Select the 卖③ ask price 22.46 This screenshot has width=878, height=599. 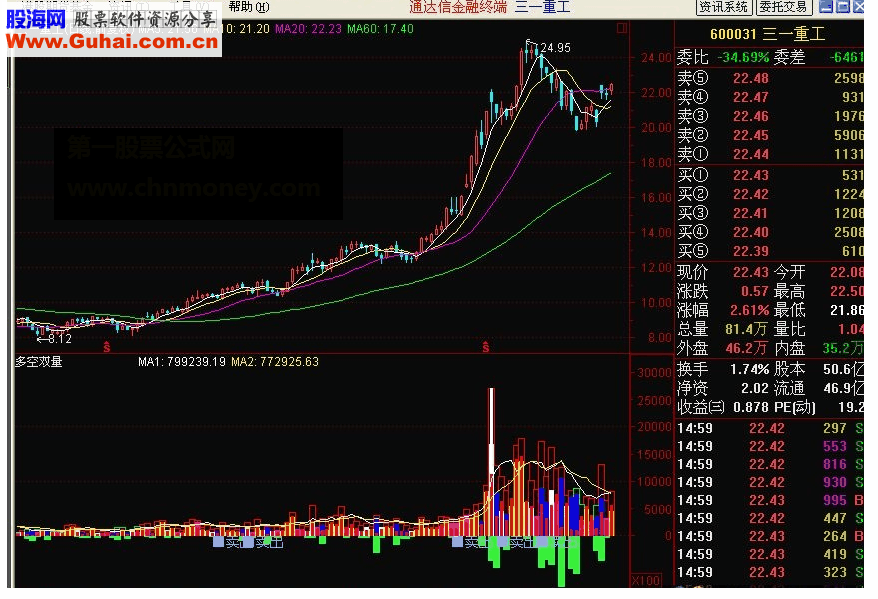click(x=751, y=116)
